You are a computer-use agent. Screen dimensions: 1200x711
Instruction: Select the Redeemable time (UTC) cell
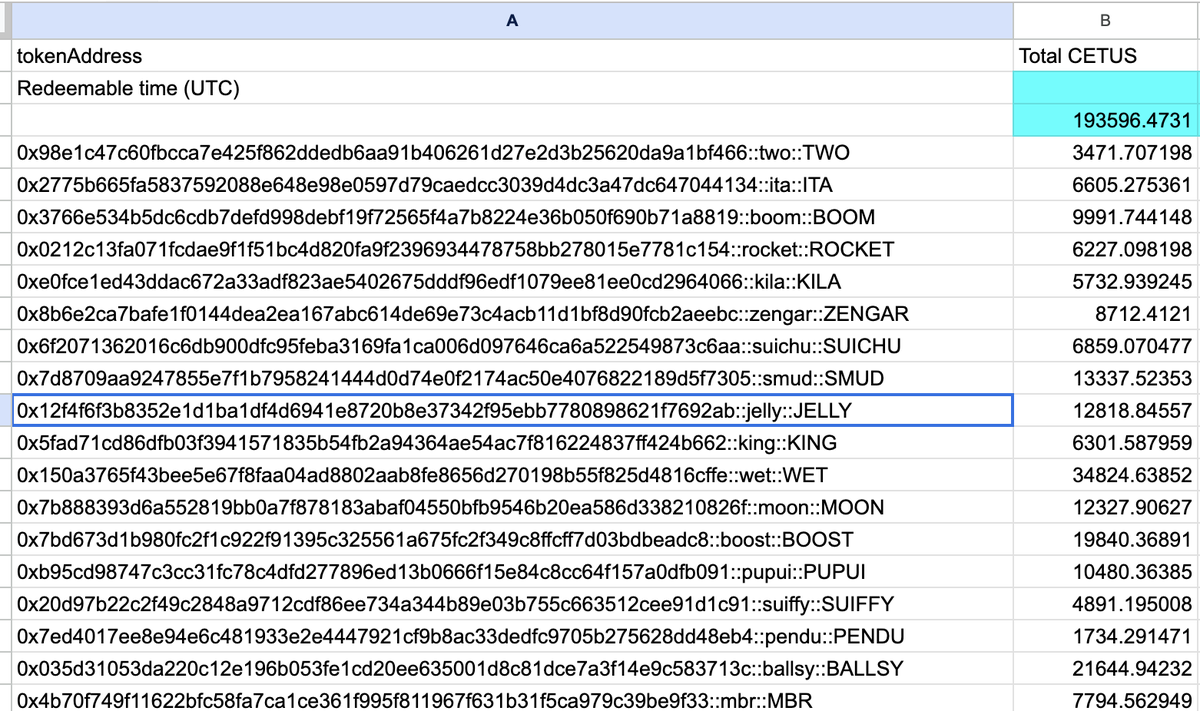click(x=512, y=88)
